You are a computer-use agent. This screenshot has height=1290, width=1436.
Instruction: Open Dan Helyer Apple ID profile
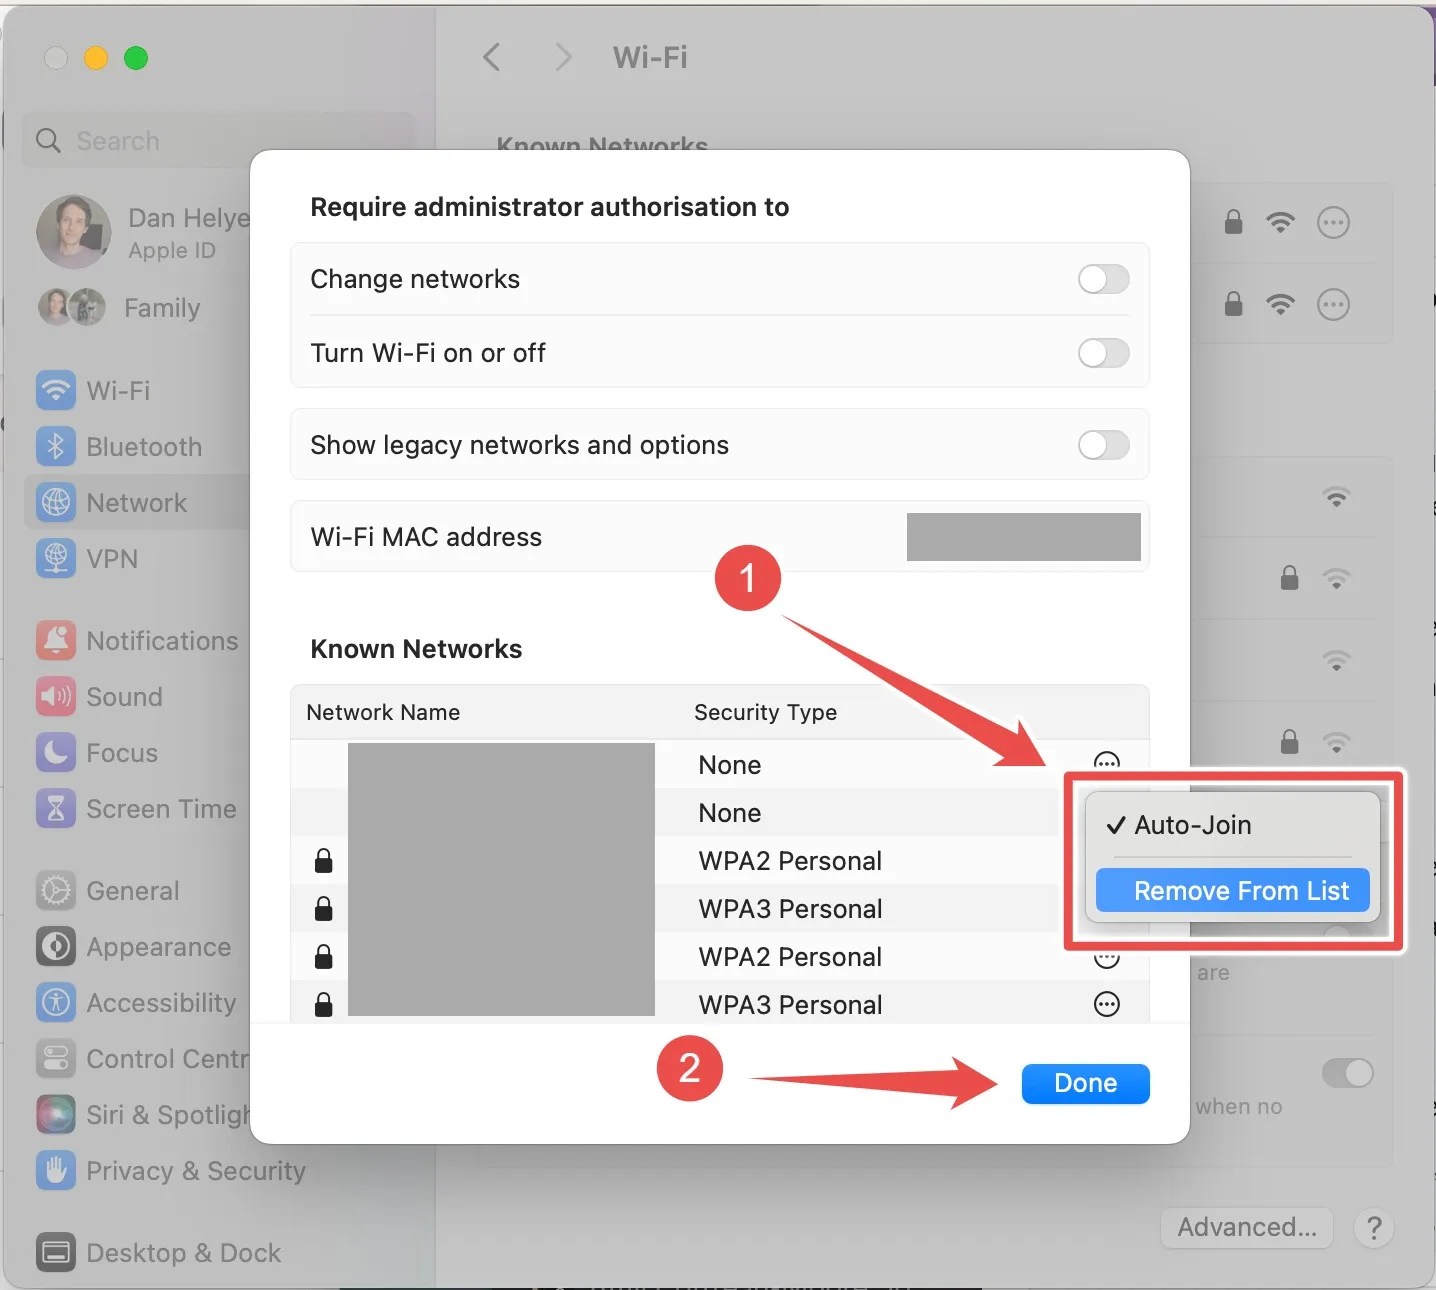pos(143,232)
